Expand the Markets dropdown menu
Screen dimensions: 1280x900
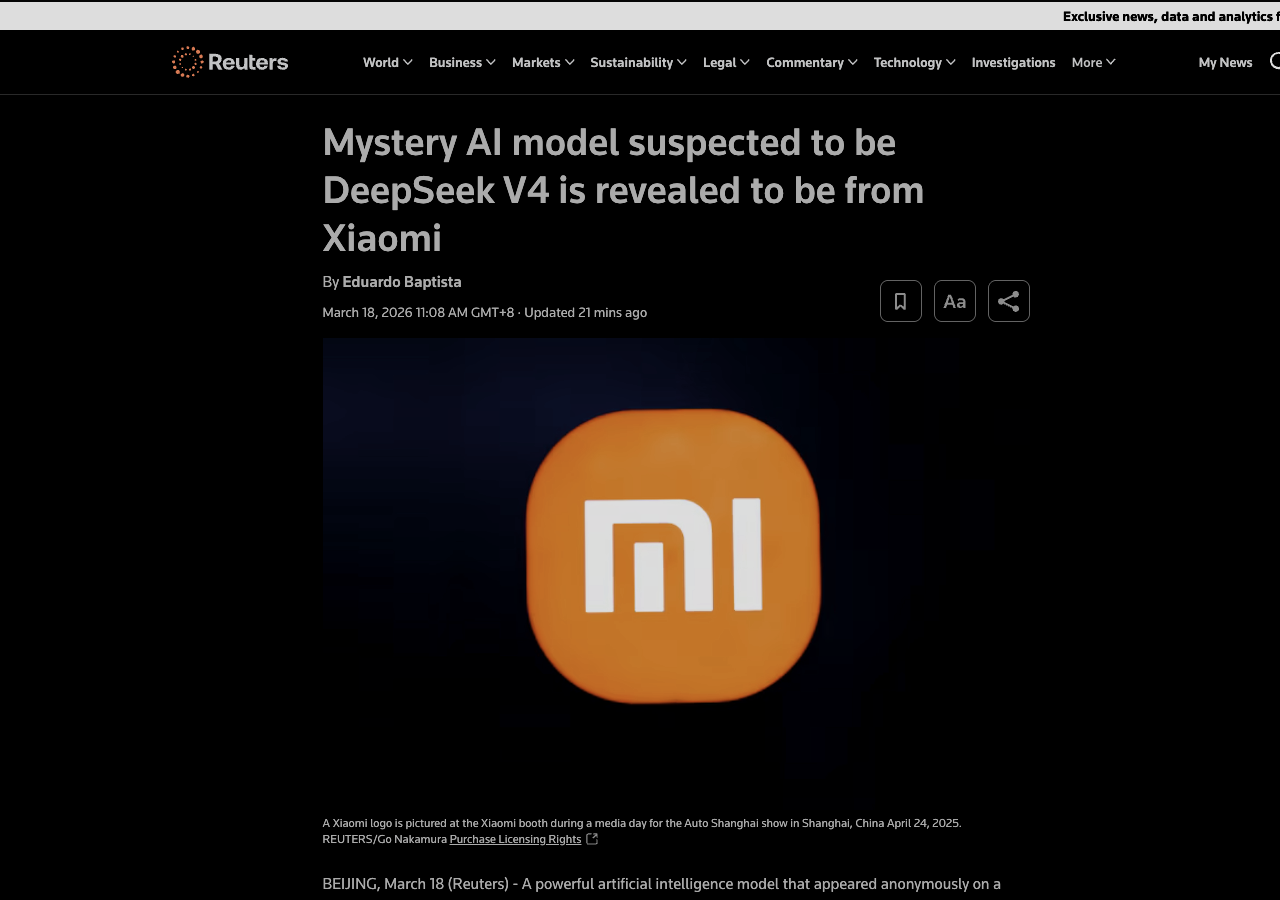[x=543, y=62]
